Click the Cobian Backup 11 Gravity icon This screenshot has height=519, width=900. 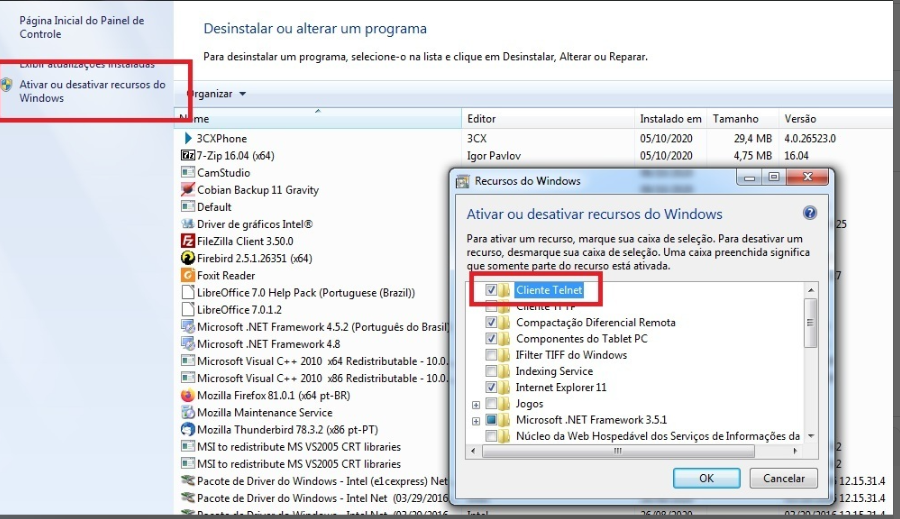(188, 189)
